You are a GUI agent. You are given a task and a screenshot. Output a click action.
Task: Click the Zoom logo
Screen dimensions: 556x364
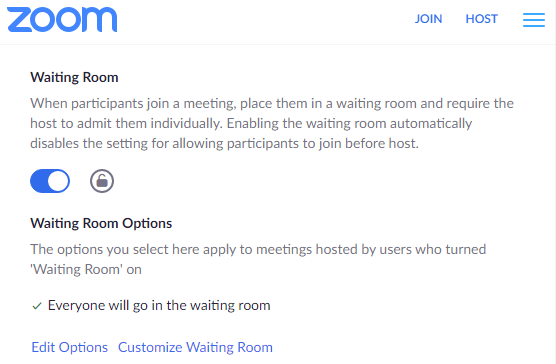tap(62, 19)
